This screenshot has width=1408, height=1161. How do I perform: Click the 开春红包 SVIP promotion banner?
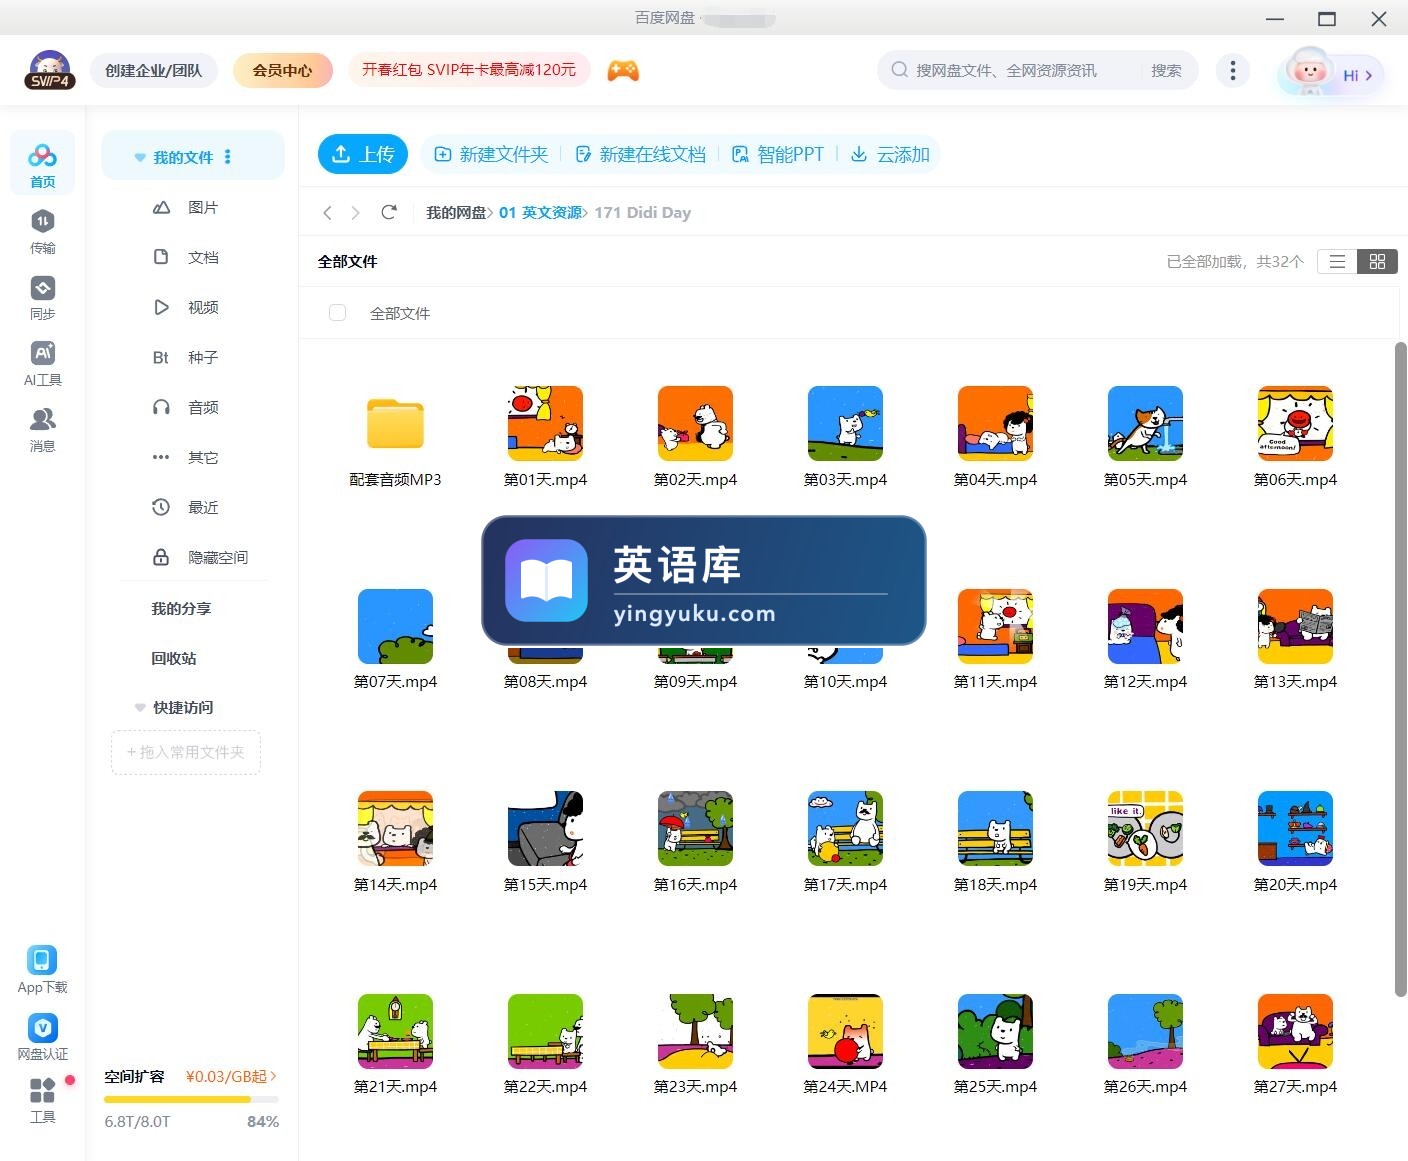(x=469, y=70)
